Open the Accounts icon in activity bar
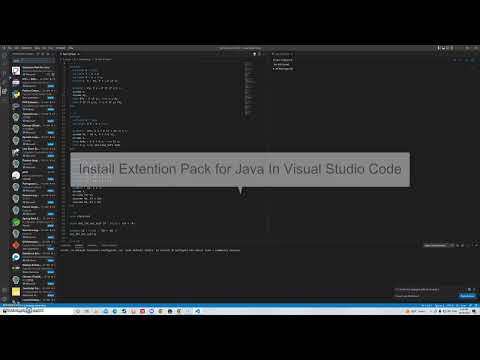The image size is (480, 360). pyautogui.click(x=4, y=290)
